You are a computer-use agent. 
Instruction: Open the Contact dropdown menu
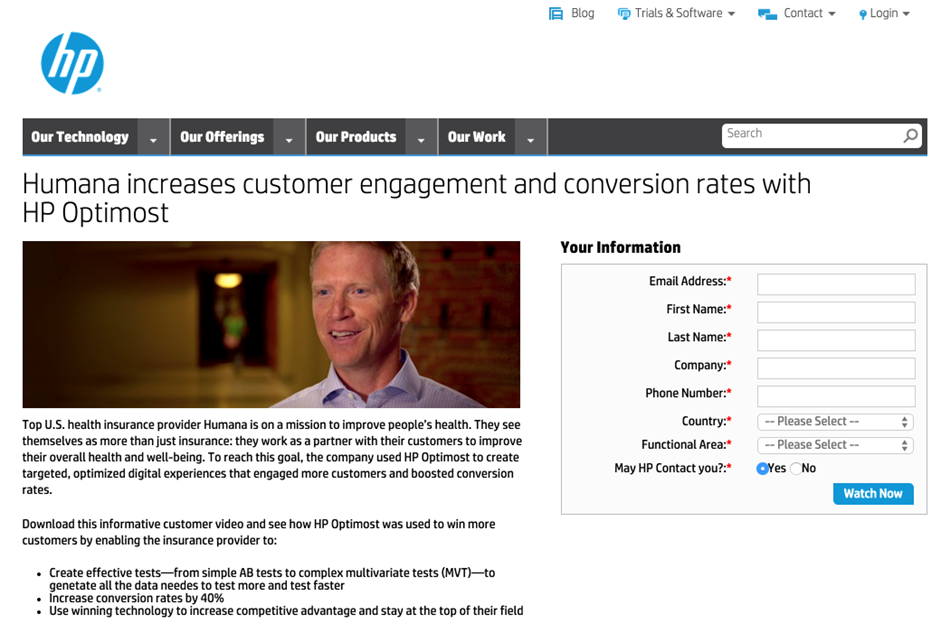(809, 13)
